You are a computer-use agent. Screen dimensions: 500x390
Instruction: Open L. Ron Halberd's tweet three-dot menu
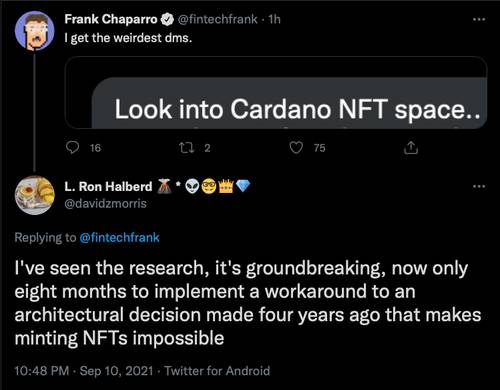479,186
